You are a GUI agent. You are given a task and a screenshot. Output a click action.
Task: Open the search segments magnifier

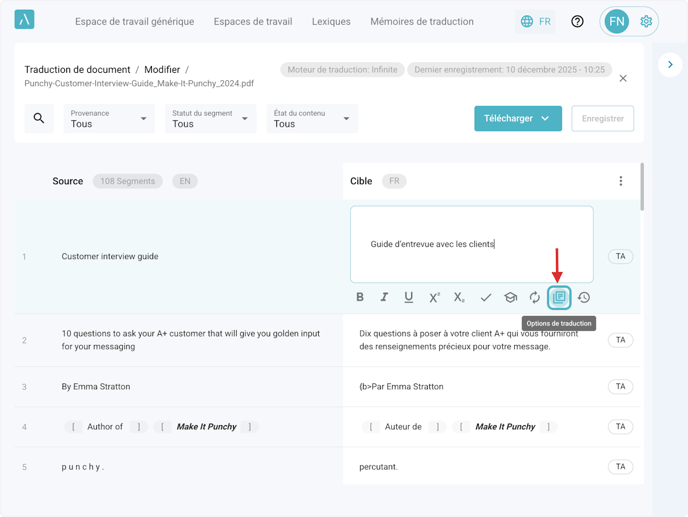[39, 119]
